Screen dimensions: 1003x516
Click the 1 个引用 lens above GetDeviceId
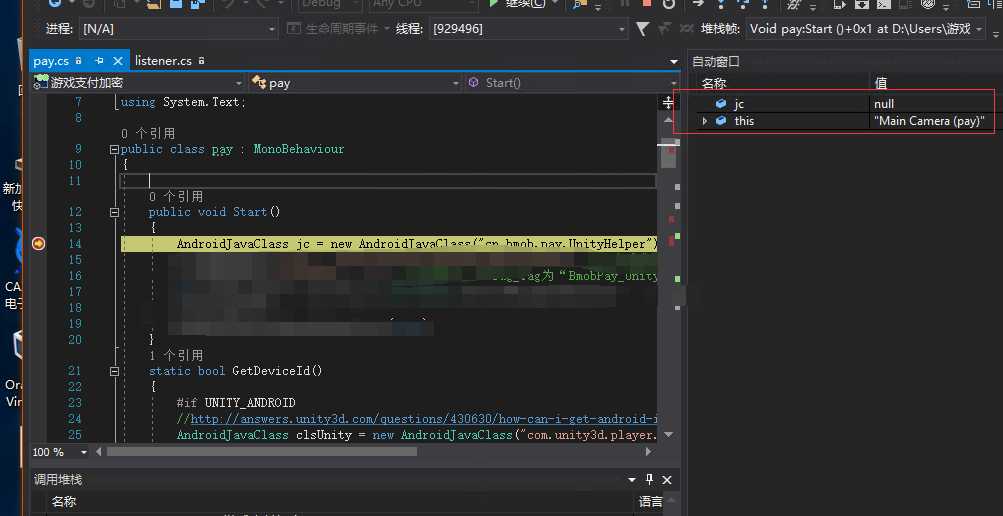point(176,355)
